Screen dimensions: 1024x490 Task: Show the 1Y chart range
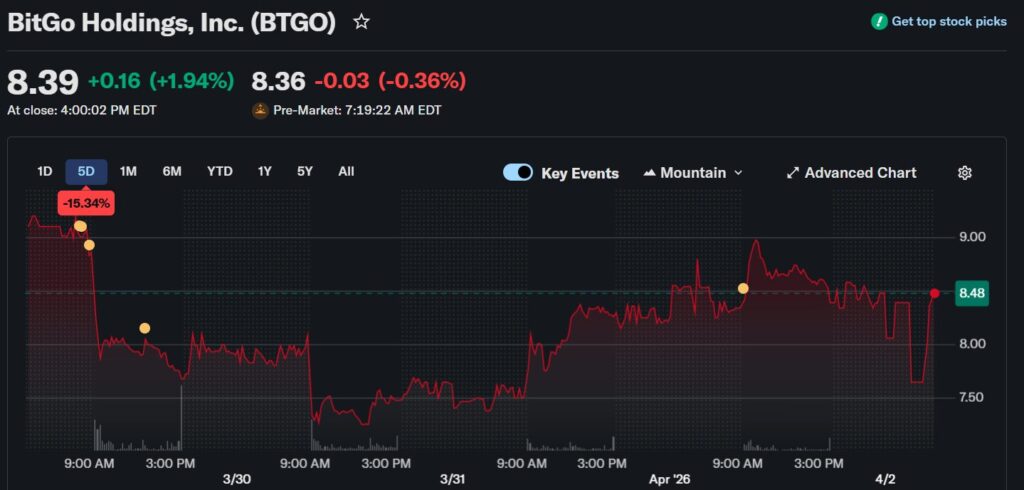[x=264, y=171]
